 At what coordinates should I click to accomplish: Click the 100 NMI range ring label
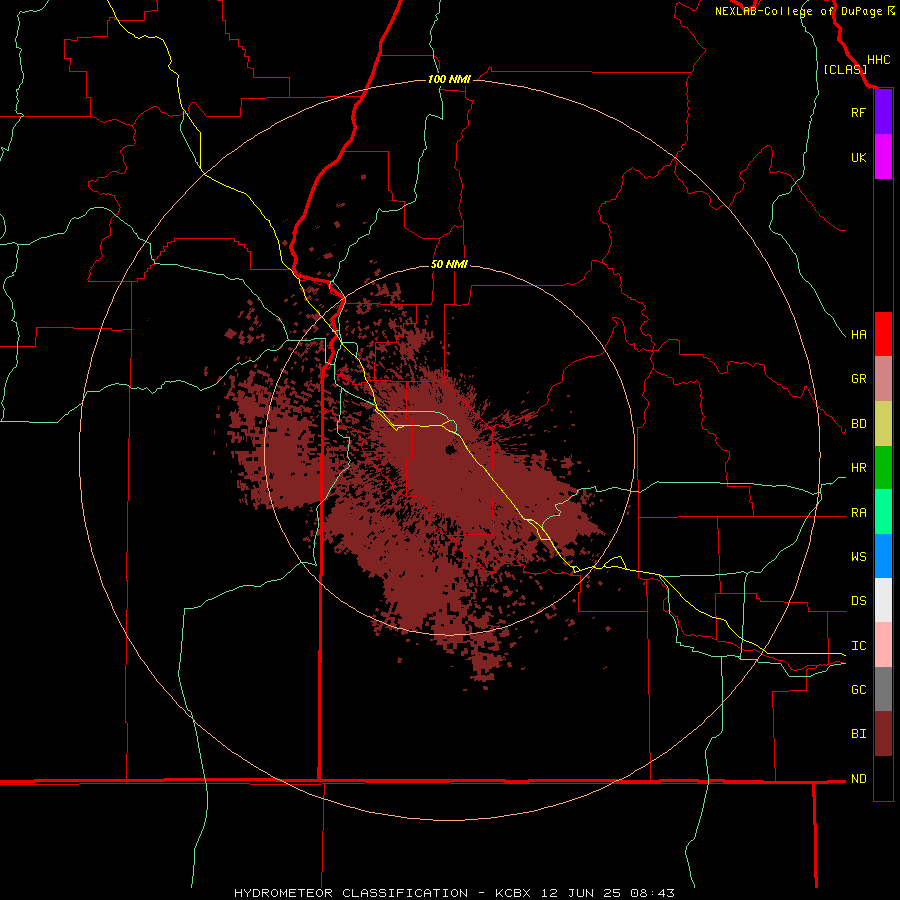point(449,79)
